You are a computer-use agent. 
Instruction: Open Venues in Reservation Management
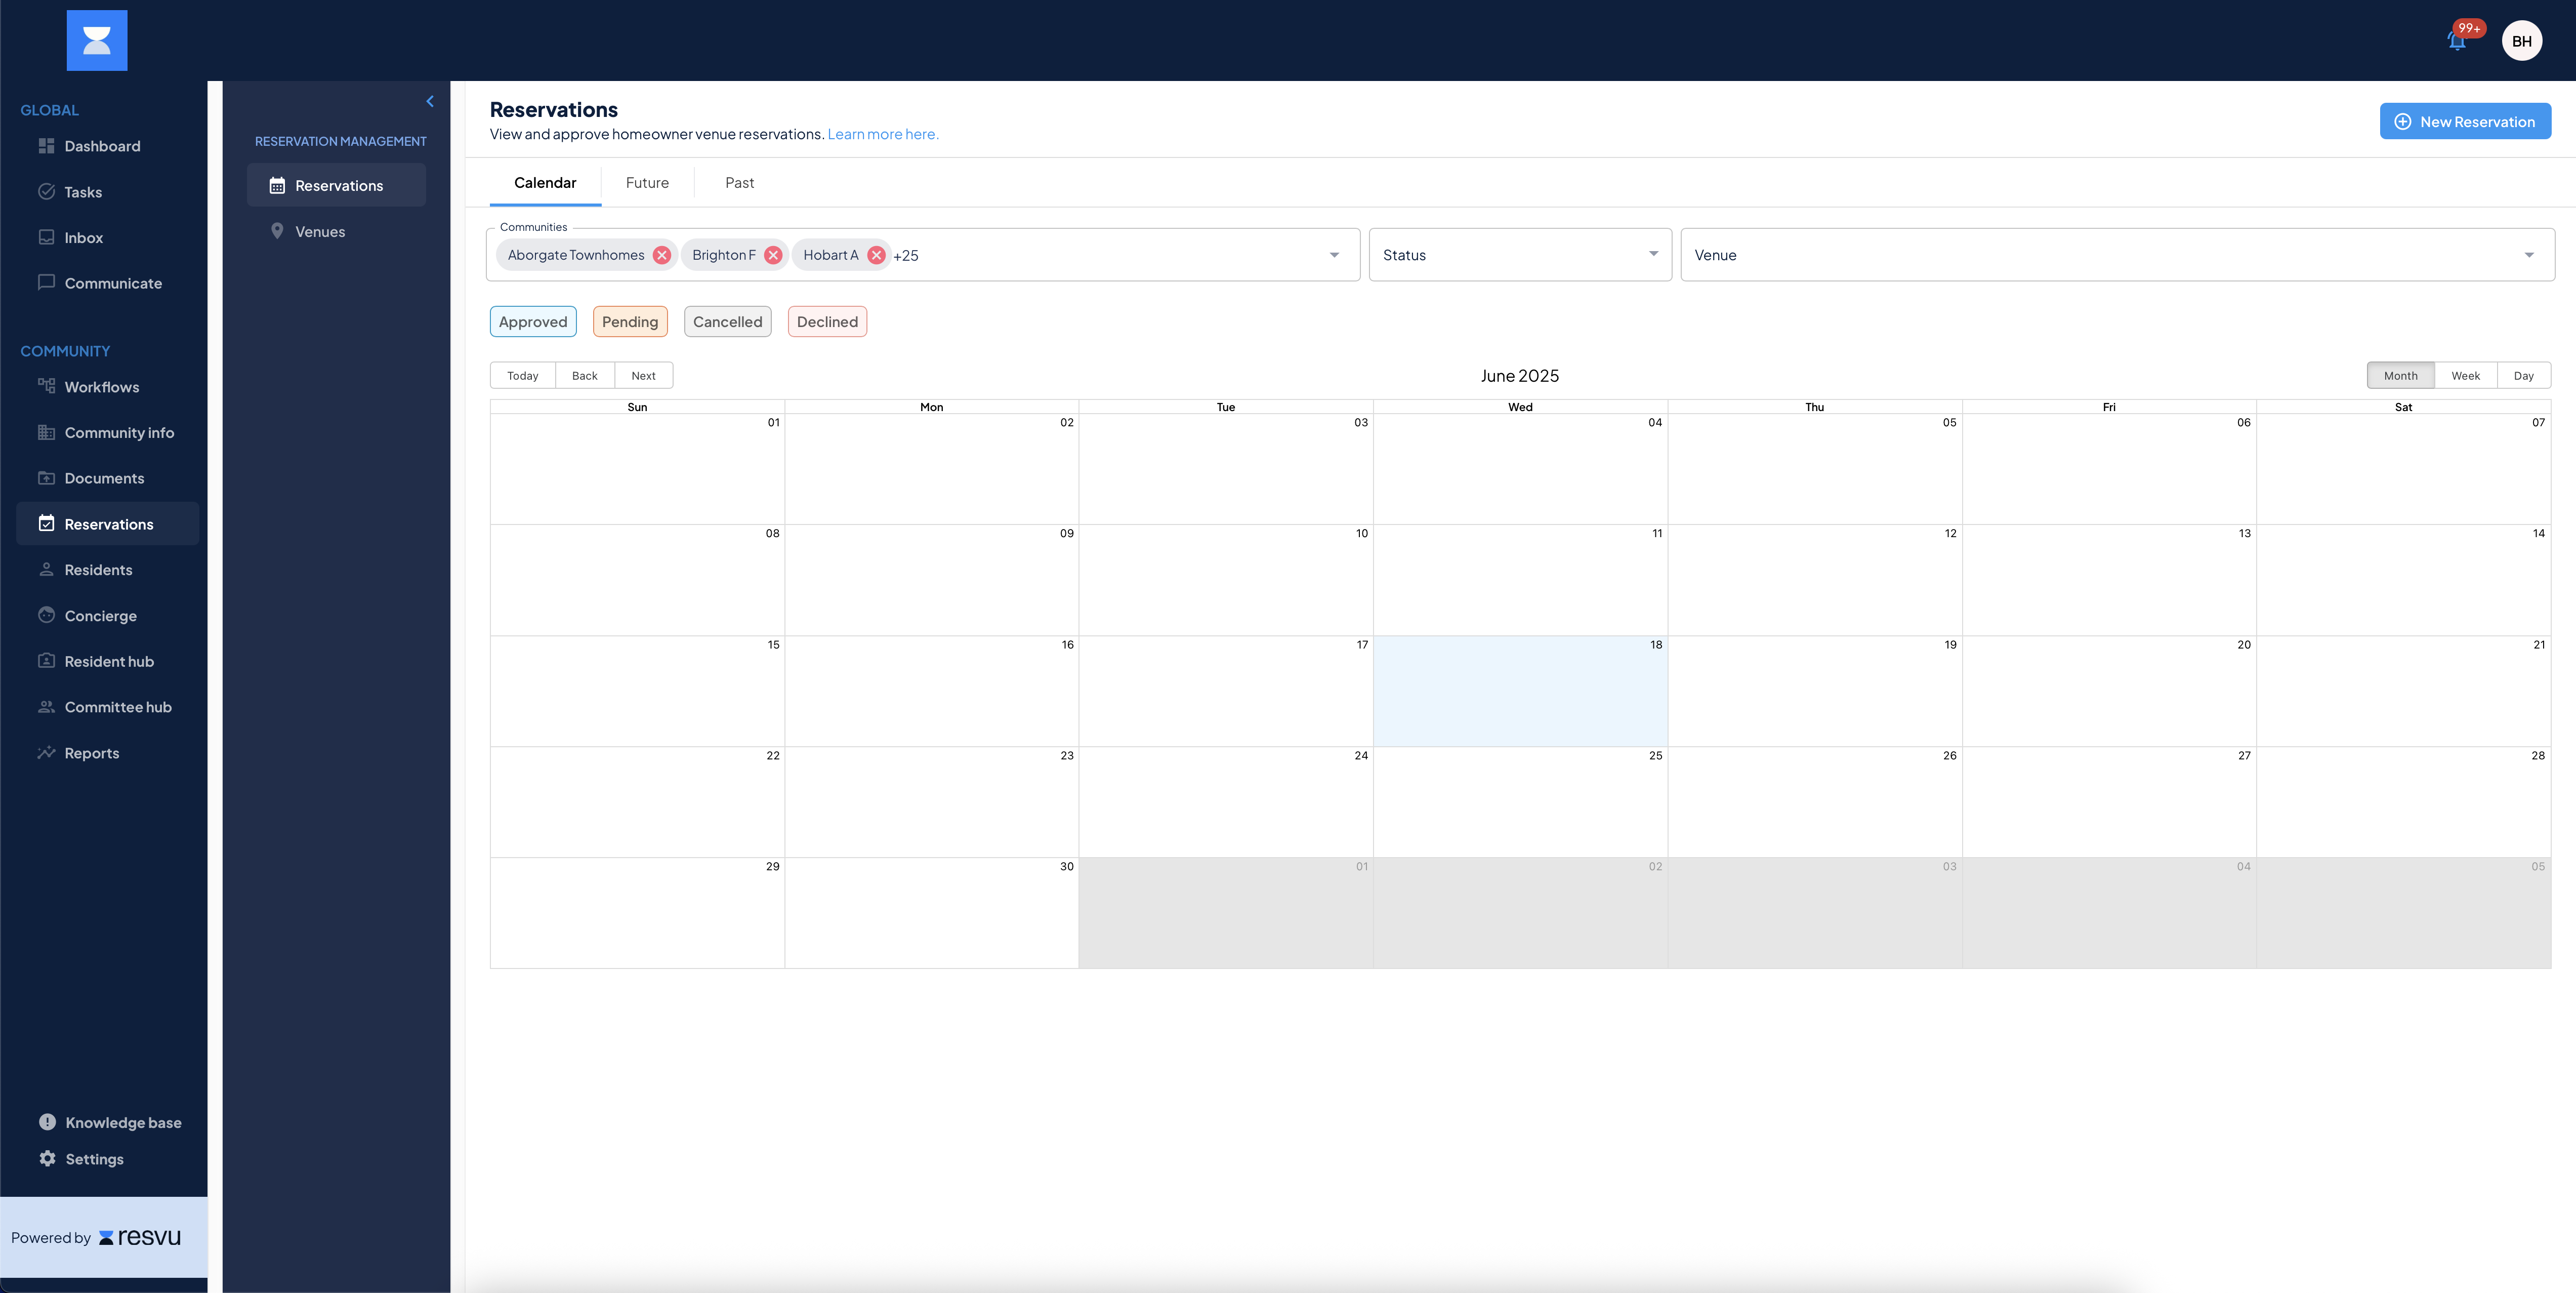coord(319,232)
